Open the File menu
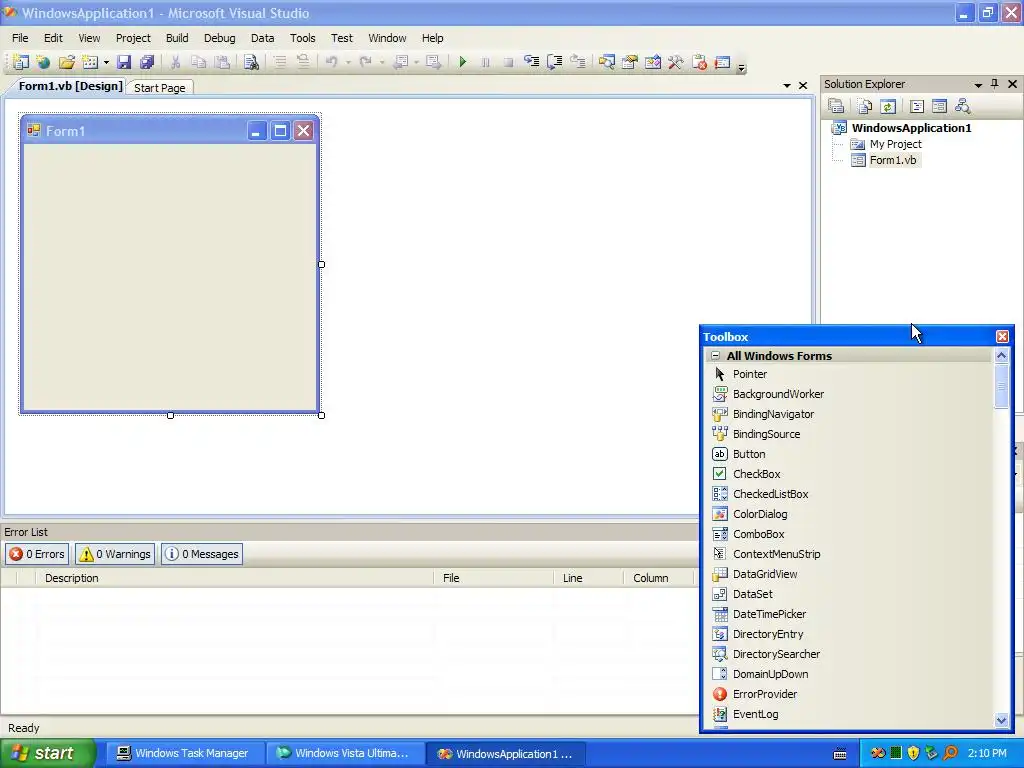1024x768 pixels. coord(20,38)
